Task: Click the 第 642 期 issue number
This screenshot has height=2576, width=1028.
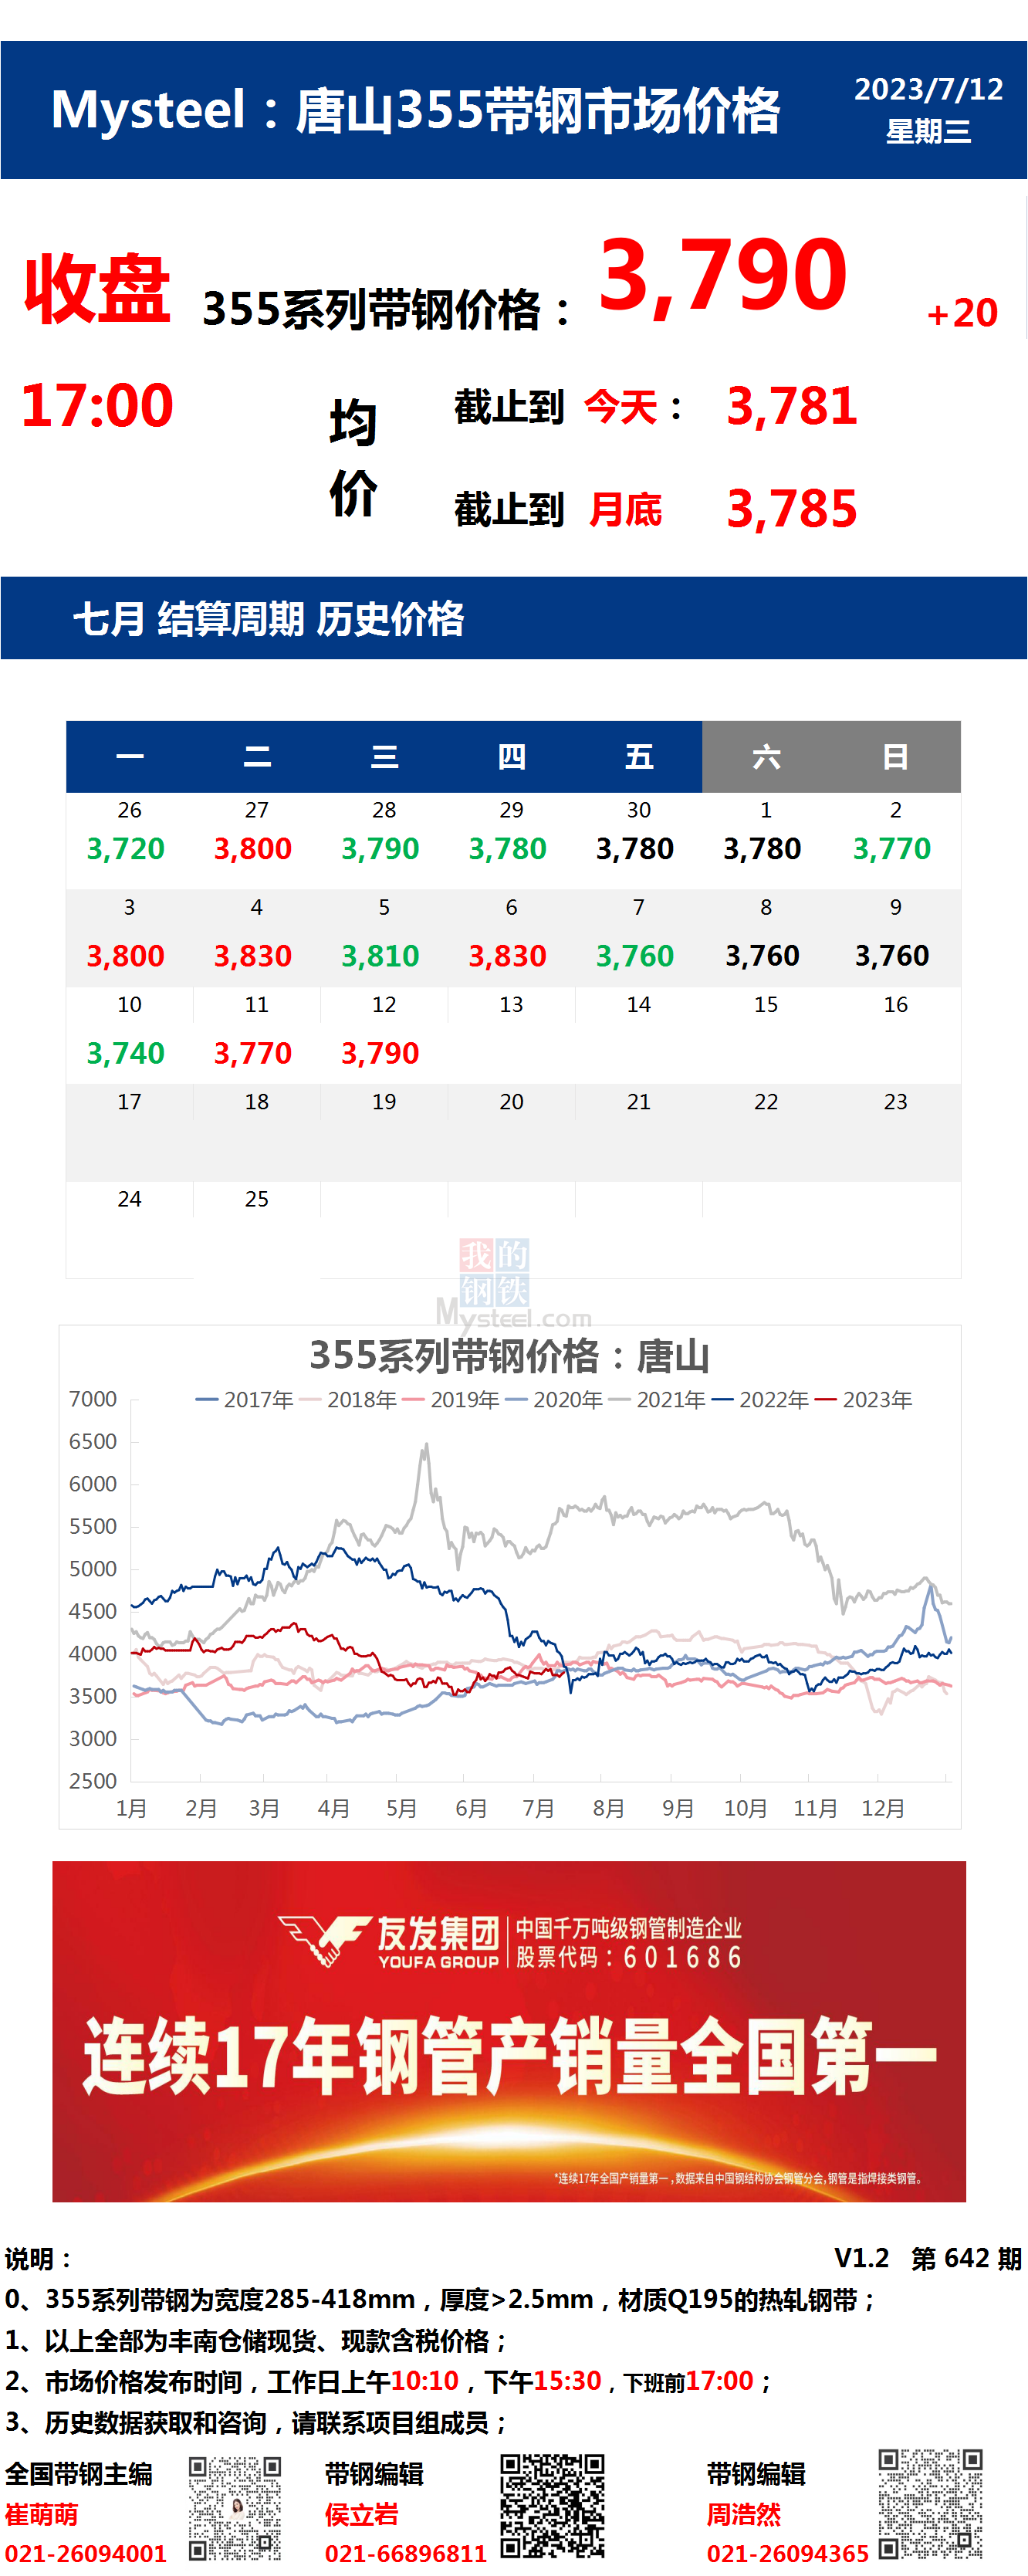Action: (966, 2258)
